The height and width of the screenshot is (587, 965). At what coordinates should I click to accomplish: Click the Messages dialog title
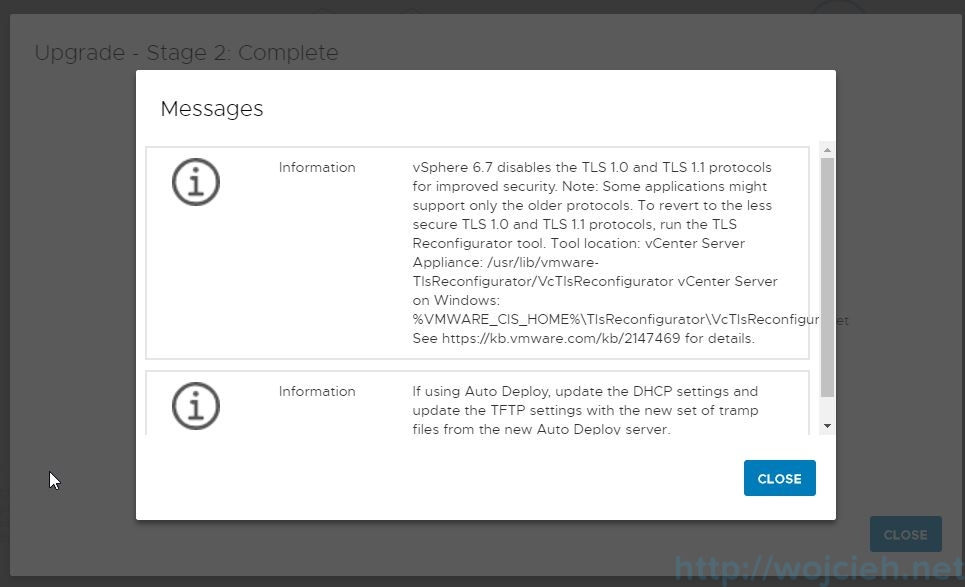[x=212, y=109]
